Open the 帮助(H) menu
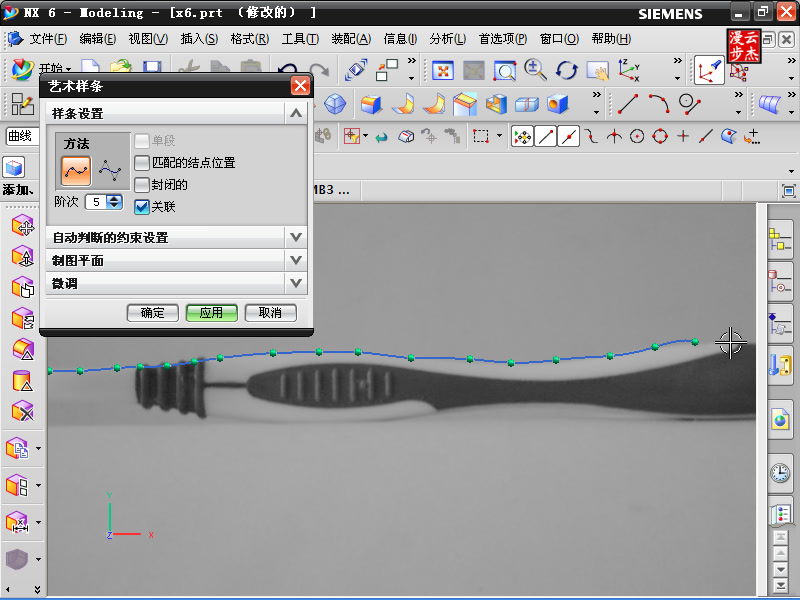 pos(611,39)
